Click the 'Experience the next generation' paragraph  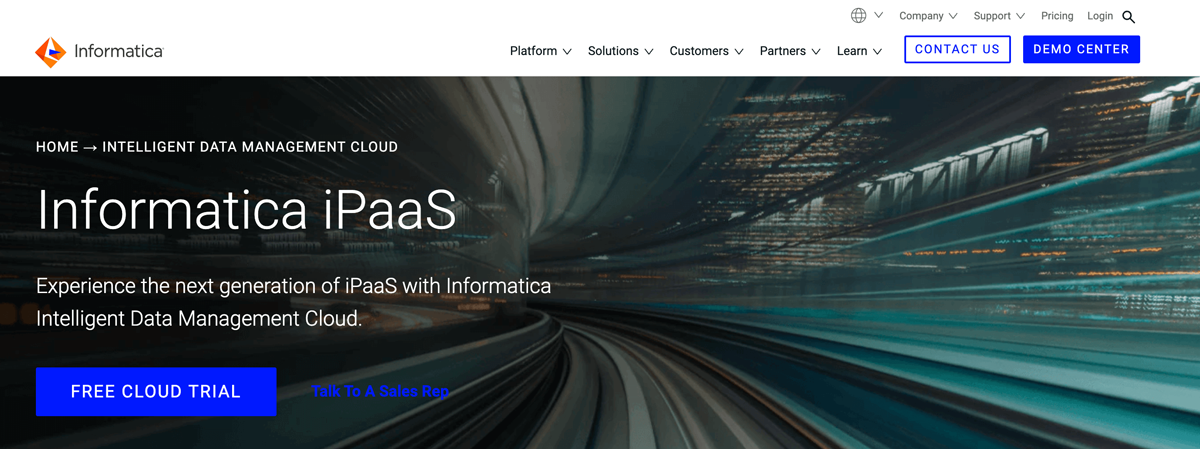[294, 302]
